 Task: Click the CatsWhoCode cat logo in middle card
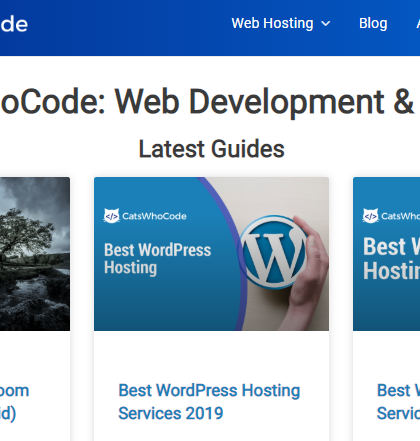(111, 216)
